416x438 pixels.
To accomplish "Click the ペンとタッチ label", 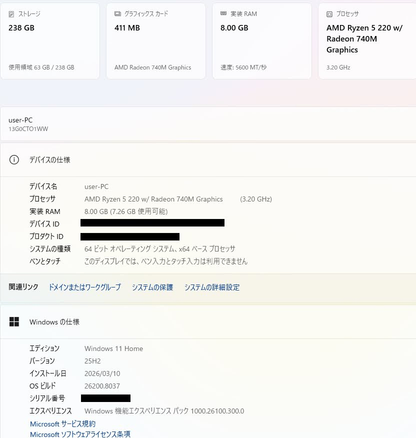I will (45, 261).
